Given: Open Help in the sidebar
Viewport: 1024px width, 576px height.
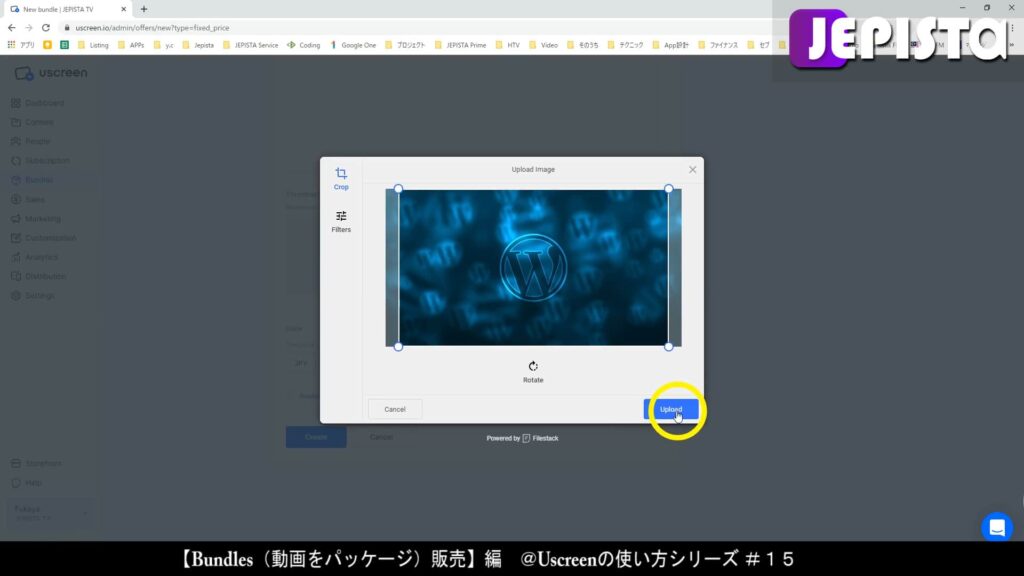Looking at the screenshot, I should [27, 483].
